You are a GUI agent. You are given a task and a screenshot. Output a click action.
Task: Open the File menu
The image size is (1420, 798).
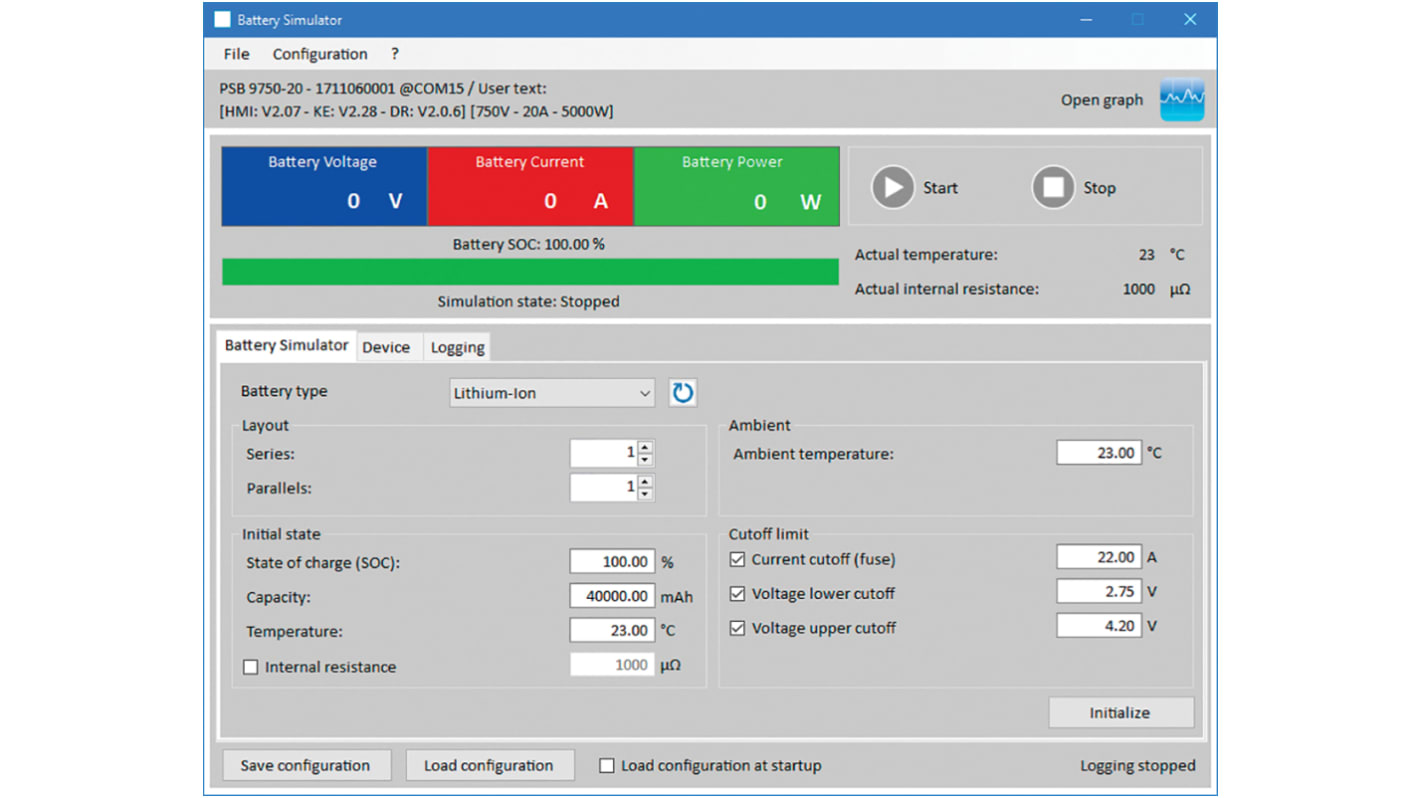(x=236, y=54)
